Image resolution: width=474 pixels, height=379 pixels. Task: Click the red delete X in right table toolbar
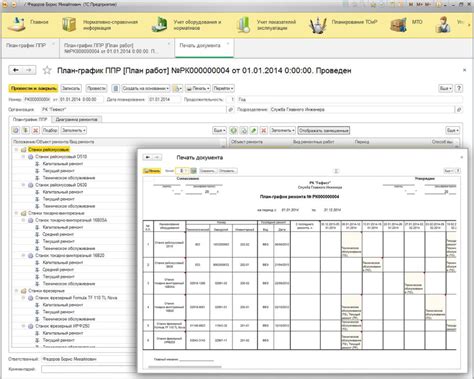[263, 130]
